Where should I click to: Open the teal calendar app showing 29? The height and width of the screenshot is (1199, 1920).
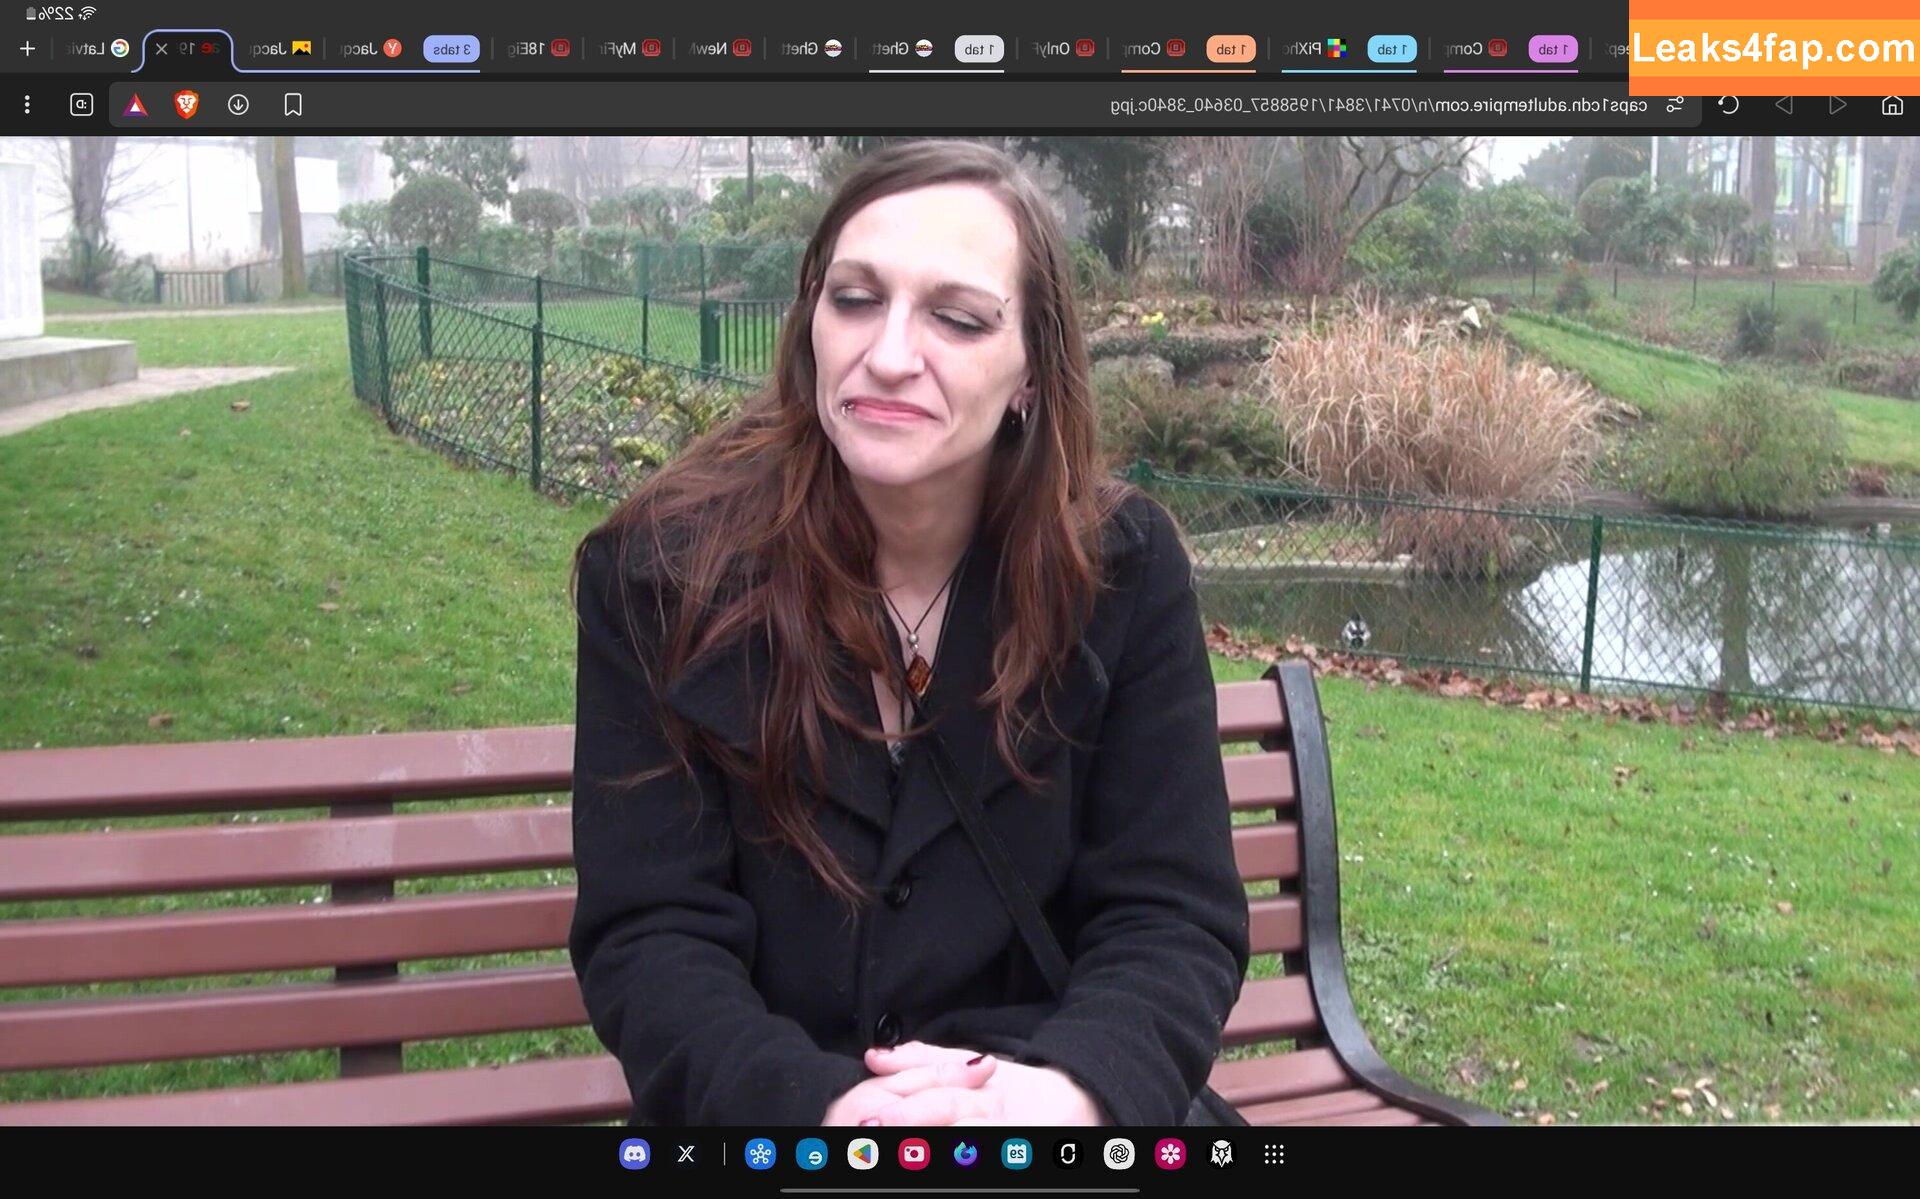tap(1017, 1154)
